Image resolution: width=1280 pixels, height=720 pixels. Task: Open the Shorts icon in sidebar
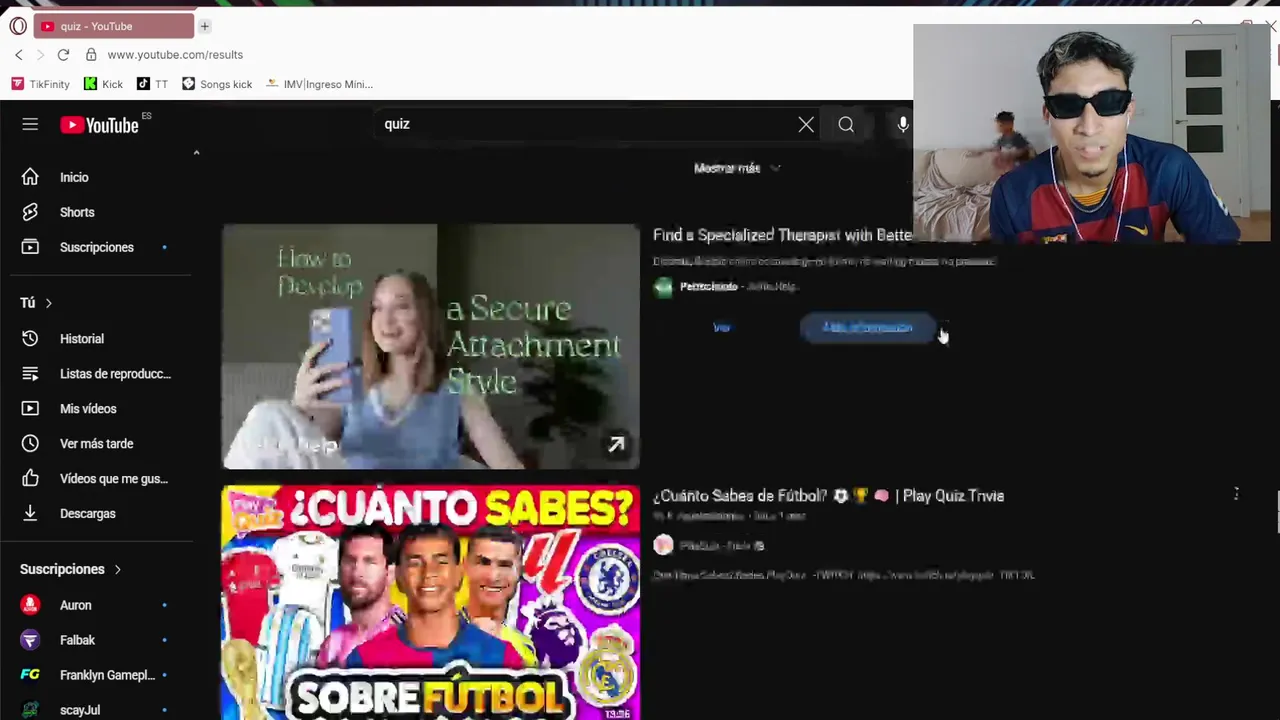point(30,212)
